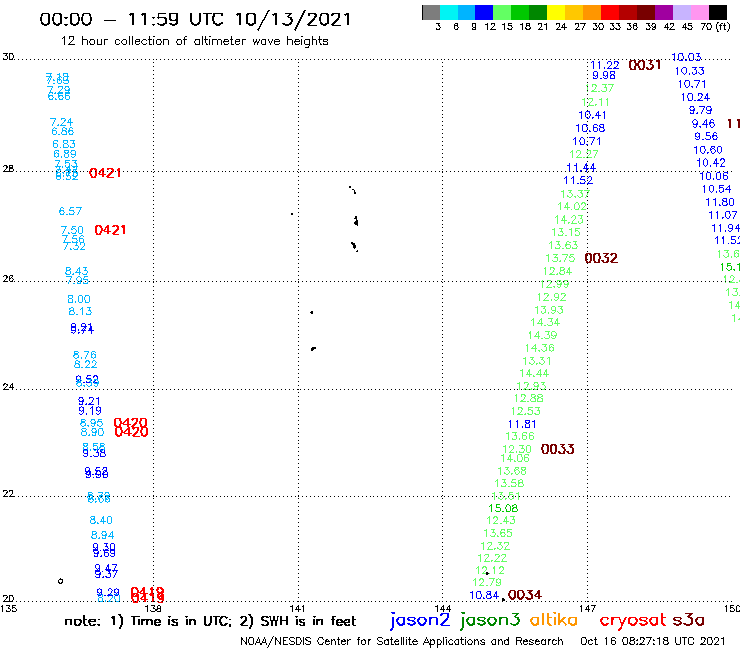740x650 pixels.
Task: Select the time stamp '0033'
Action: coord(557,449)
